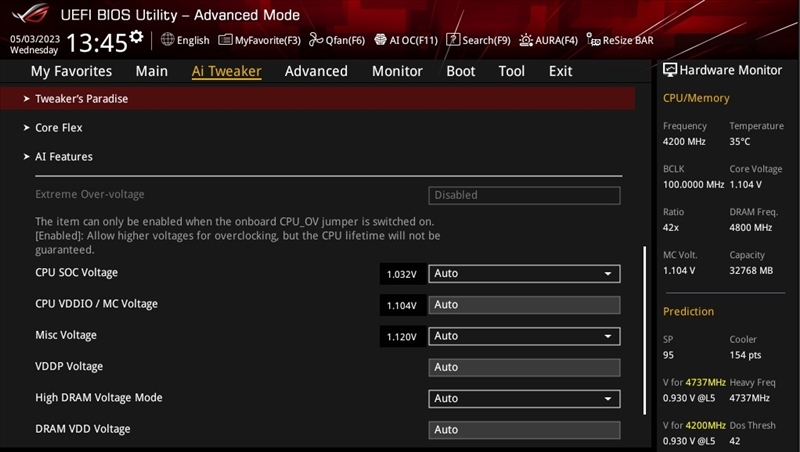Screen dimensions: 800x452
Task: Open the Tool tab
Action: 512,71
